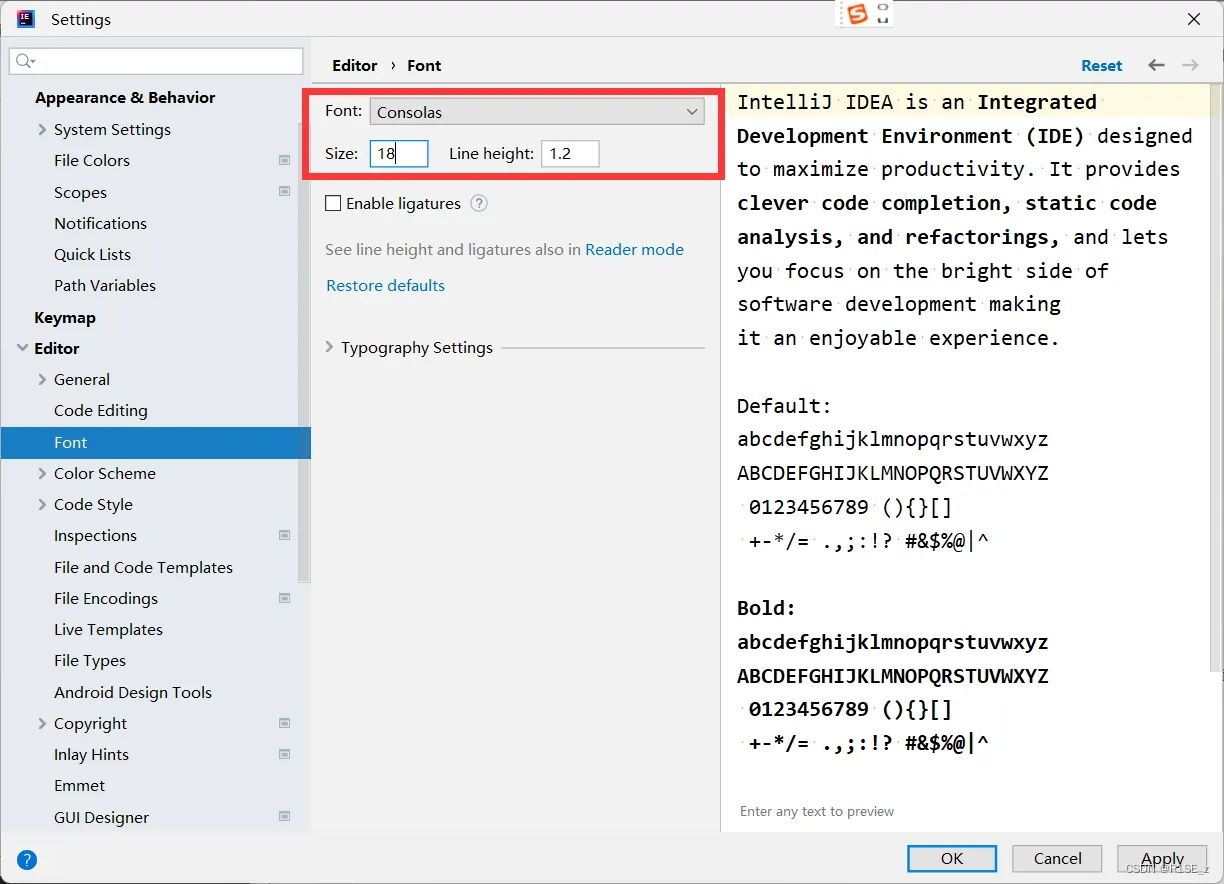Open File Types settings
Viewport: 1224px width, 884px height.
(x=90, y=660)
